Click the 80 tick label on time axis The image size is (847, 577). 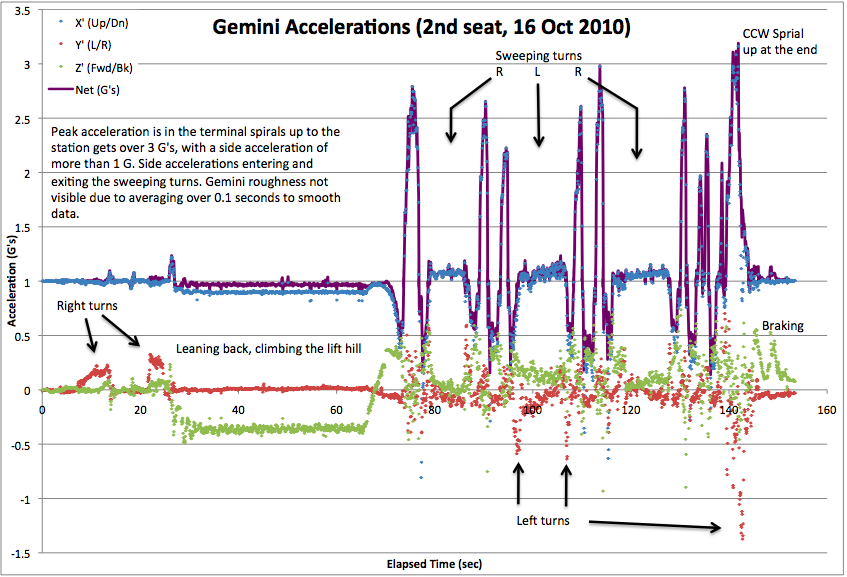point(434,410)
